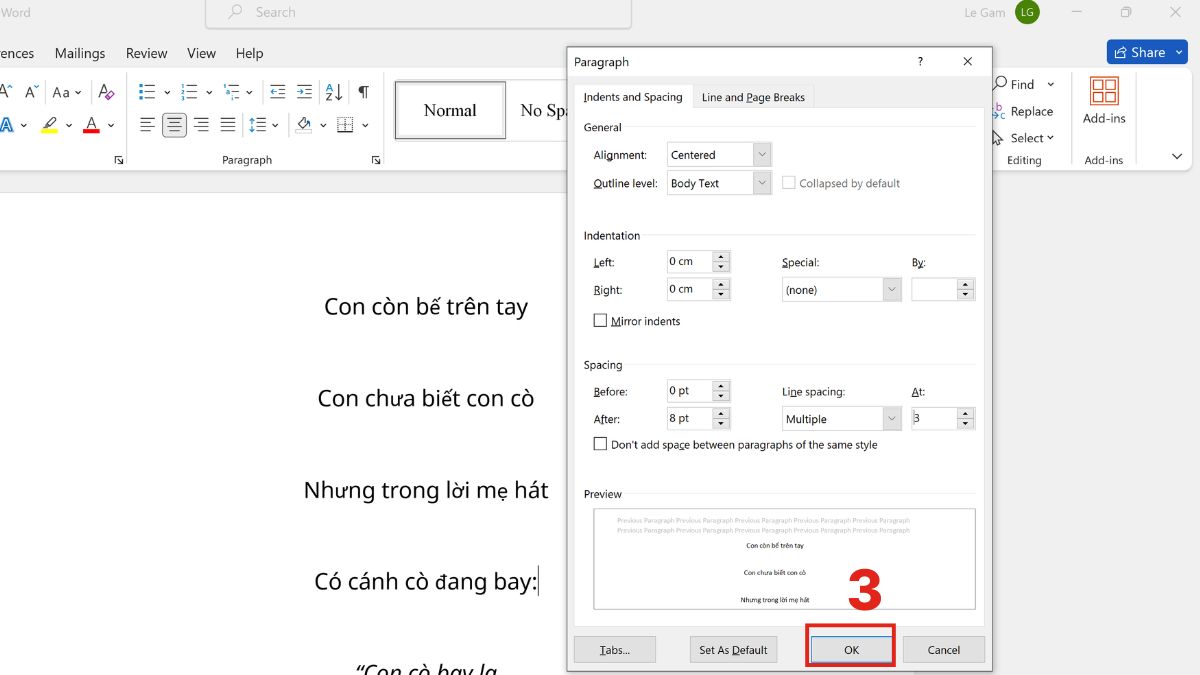Click the spinner on the By field

pos(965,290)
